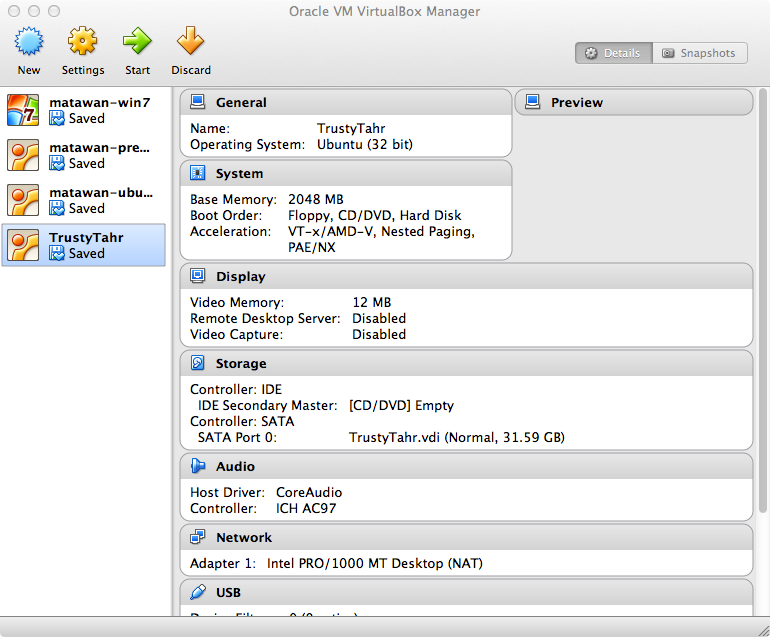Click the Settings label under the gear
Image resolution: width=770 pixels, height=637 pixels.
[83, 70]
